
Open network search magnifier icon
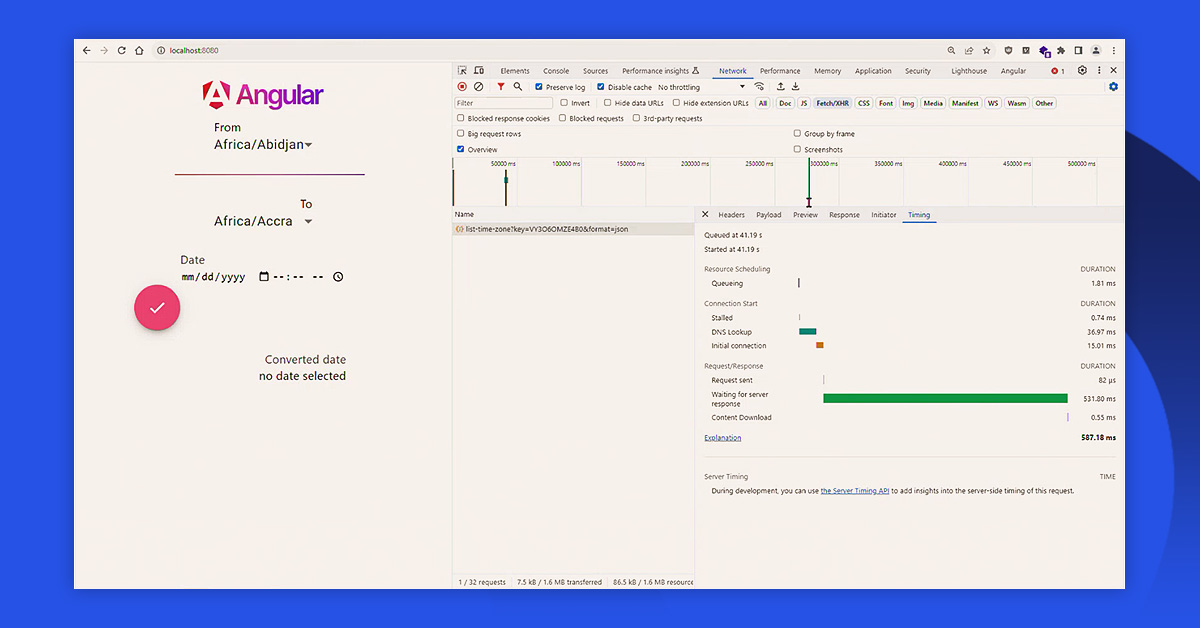[x=518, y=87]
